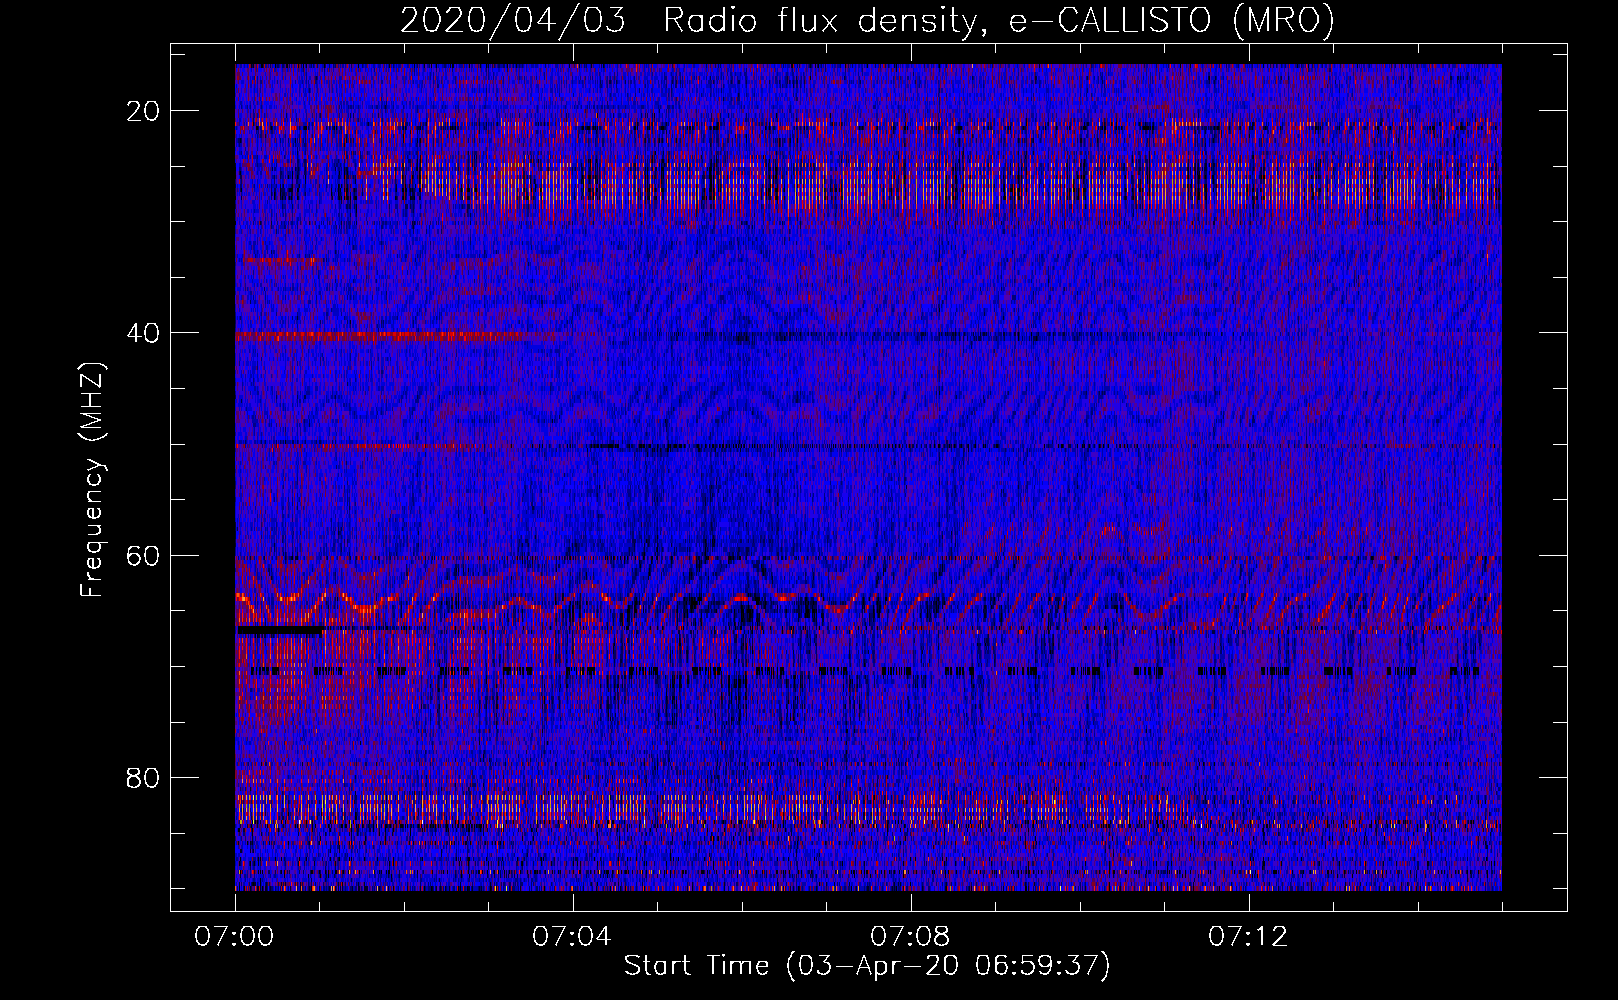Click the 'Frequency (MHZ)' axis label

click(x=92, y=480)
